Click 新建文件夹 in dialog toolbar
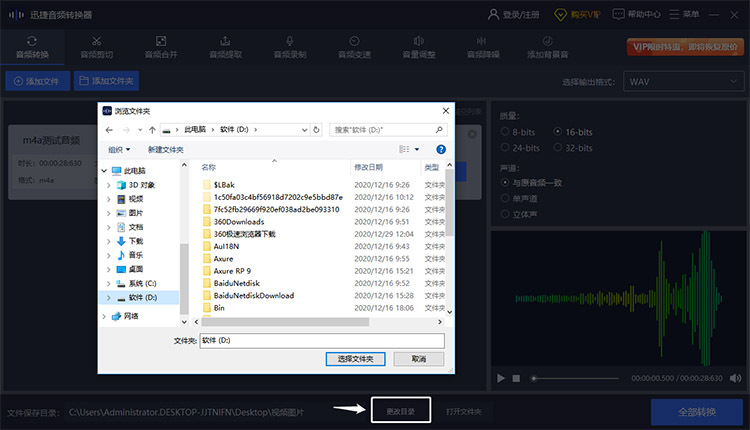The width and height of the screenshot is (750, 430). pyautogui.click(x=165, y=150)
